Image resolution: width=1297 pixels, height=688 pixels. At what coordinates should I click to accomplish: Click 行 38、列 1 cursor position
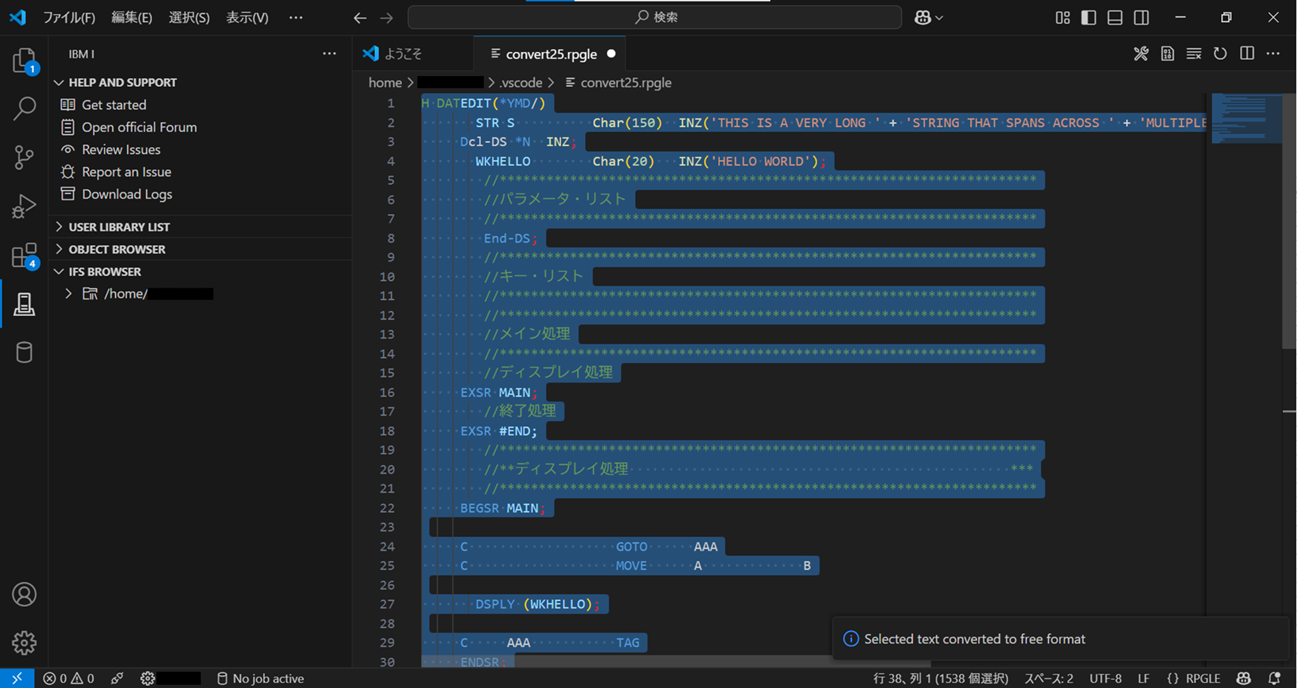(941, 678)
